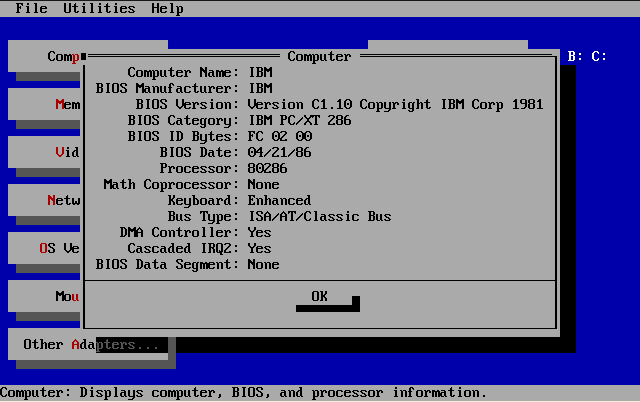640x402 pixels.
Task: Click the 'Bus Type:' label
Action: 203,216
